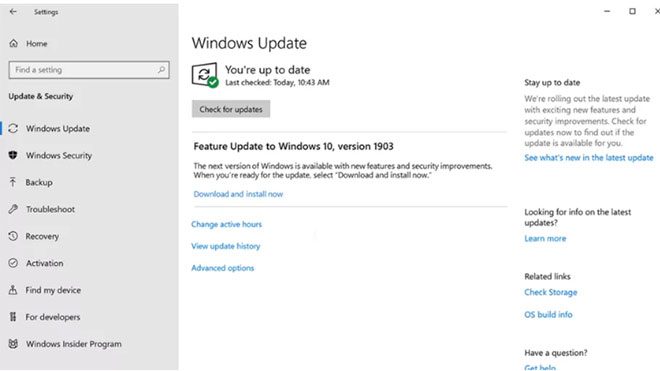The width and height of the screenshot is (660, 371).
Task: Click the Check for updates button
Action: [231, 109]
